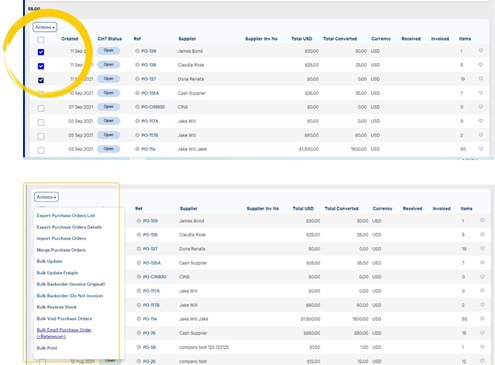Image resolution: width=495 pixels, height=365 pixels.
Task: Open the PO-76 reference link
Action: click(x=149, y=333)
